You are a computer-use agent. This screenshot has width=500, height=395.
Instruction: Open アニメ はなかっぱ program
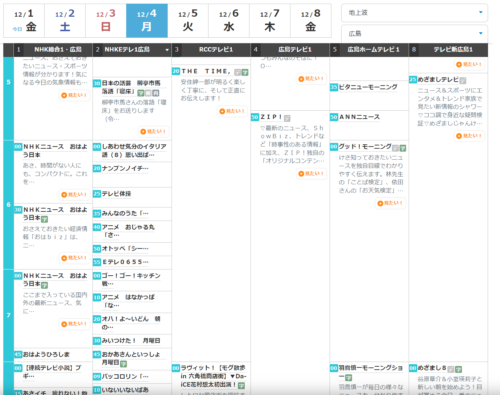pos(128,301)
